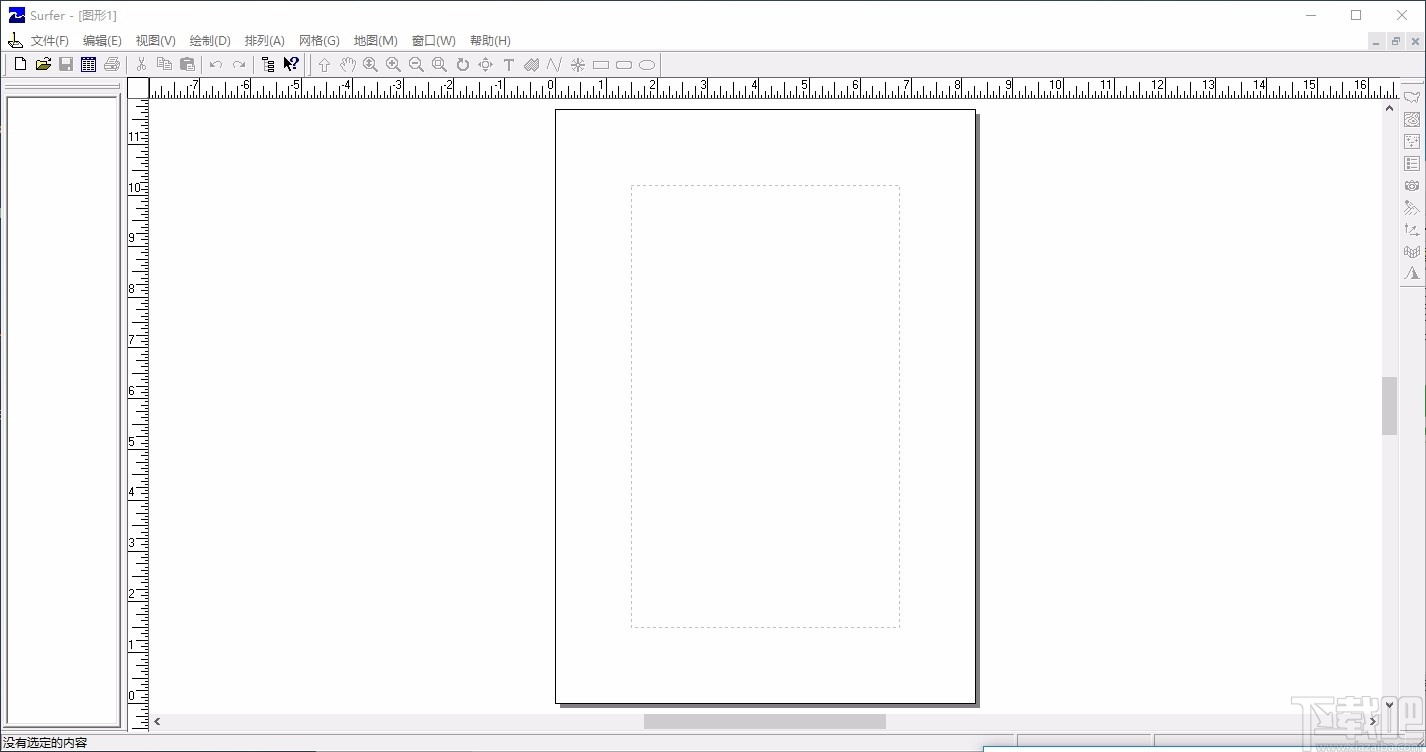
Task: Print the current document
Action: click(111, 64)
